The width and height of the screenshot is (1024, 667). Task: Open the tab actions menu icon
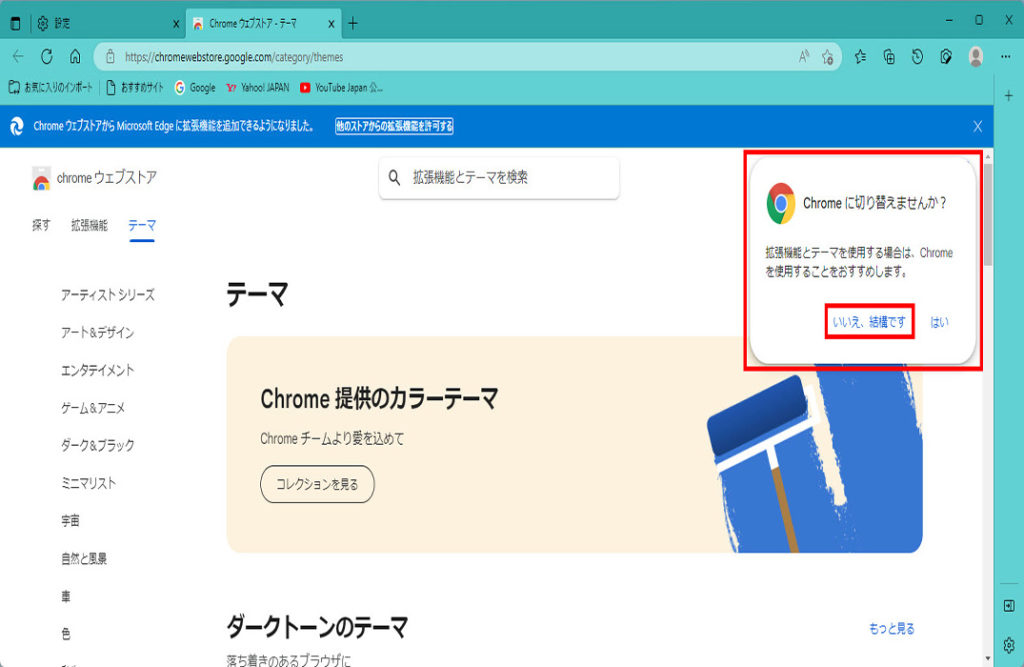[x=15, y=23]
